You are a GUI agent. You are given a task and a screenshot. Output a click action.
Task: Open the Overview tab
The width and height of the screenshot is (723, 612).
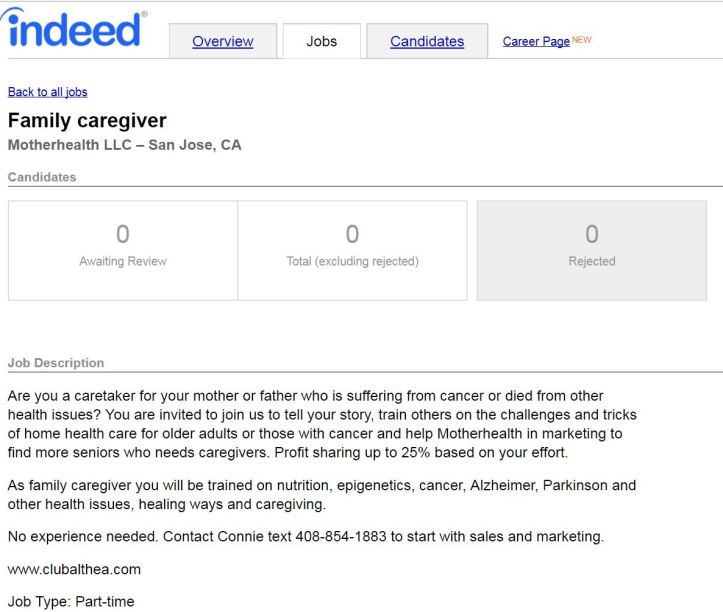(222, 41)
